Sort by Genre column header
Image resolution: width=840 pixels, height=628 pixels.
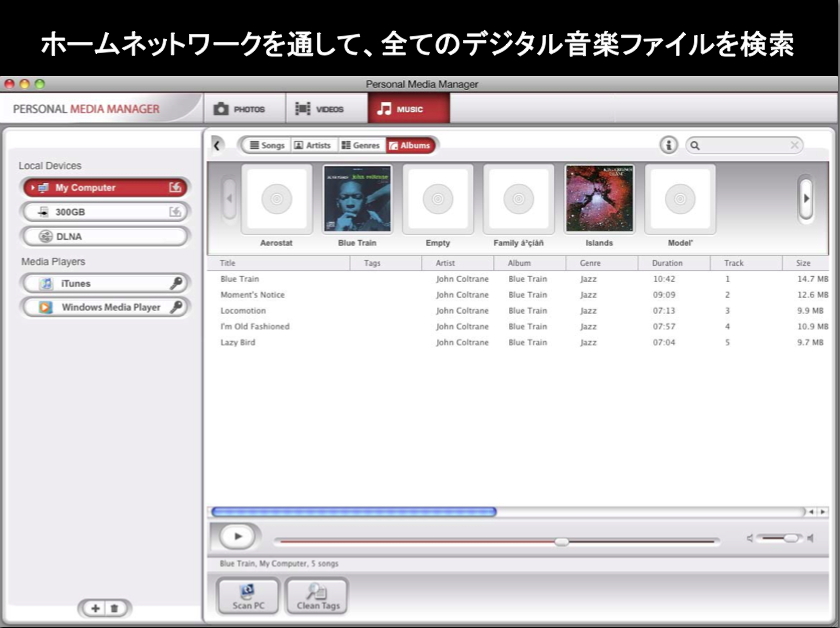pyautogui.click(x=602, y=263)
